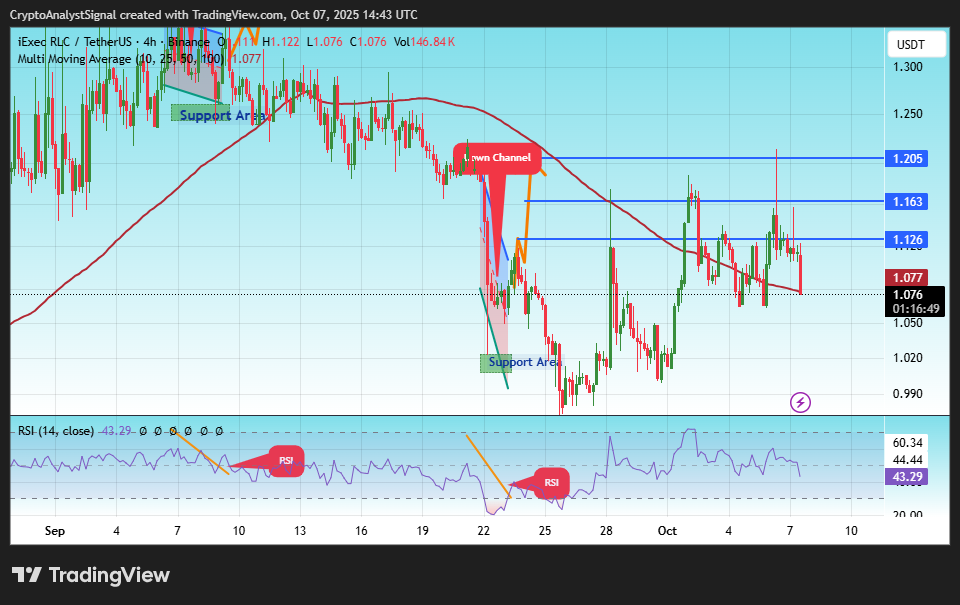
Task: Select the 1.126 blue price level label
Action: click(907, 239)
